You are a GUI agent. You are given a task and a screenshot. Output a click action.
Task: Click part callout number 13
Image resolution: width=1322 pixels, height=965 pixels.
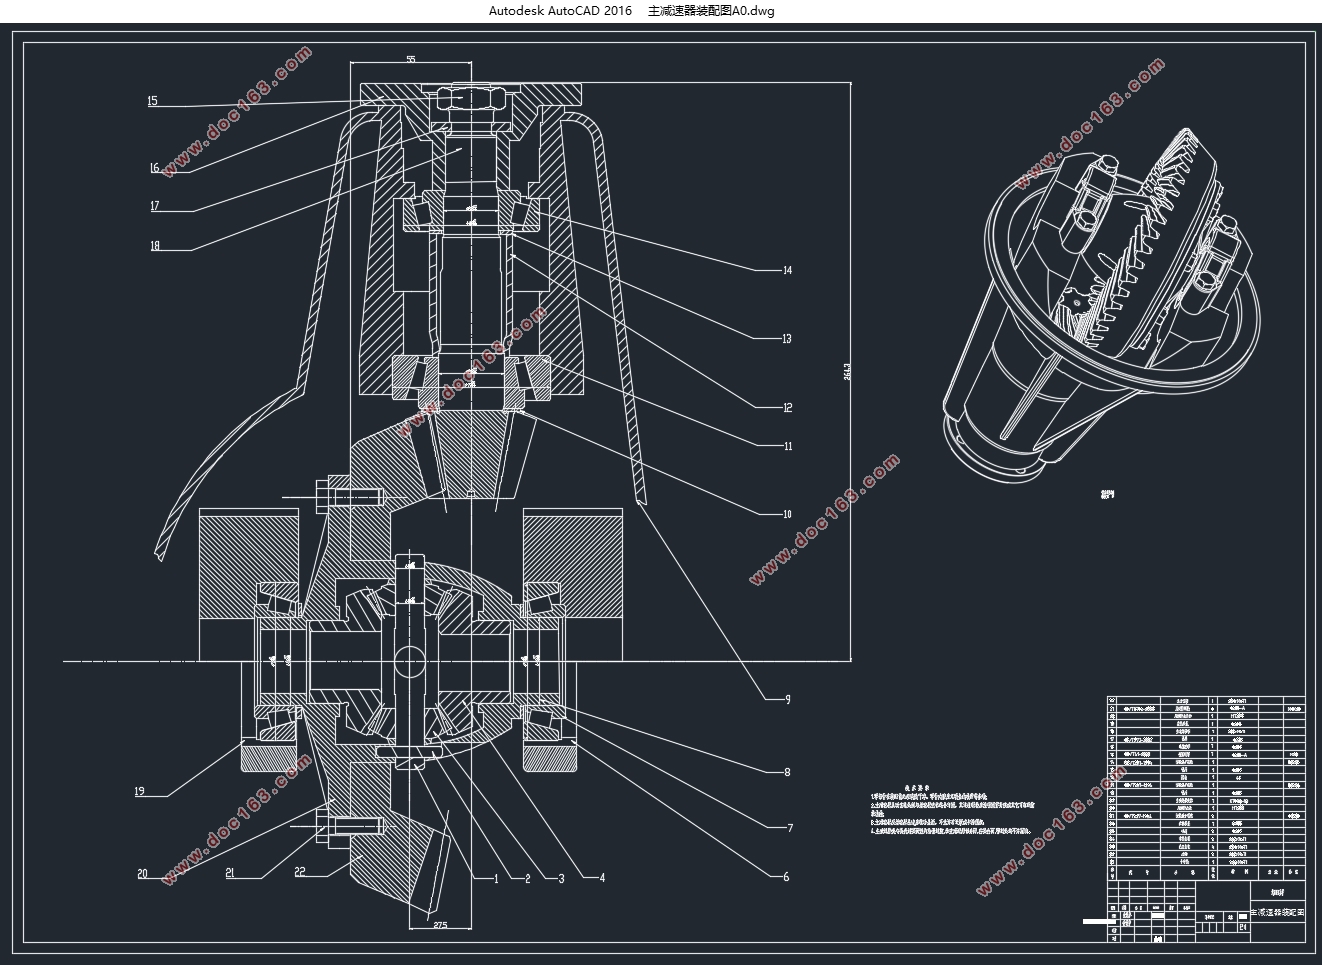[x=786, y=339]
